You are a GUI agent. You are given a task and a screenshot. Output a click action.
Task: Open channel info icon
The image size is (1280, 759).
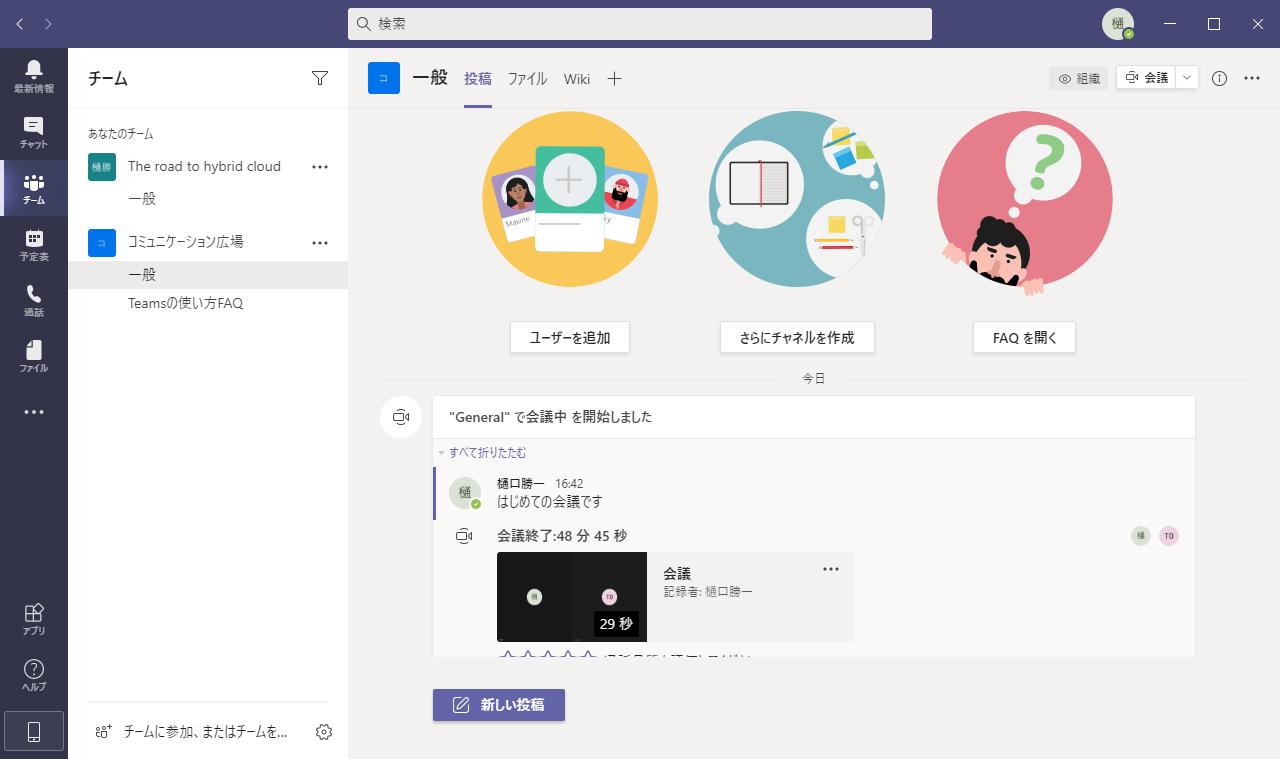coord(1219,78)
